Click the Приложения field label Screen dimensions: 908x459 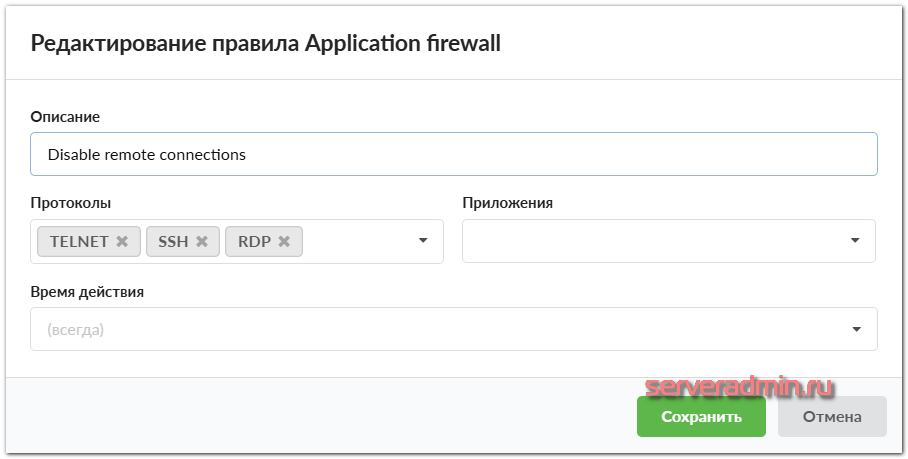click(x=507, y=203)
